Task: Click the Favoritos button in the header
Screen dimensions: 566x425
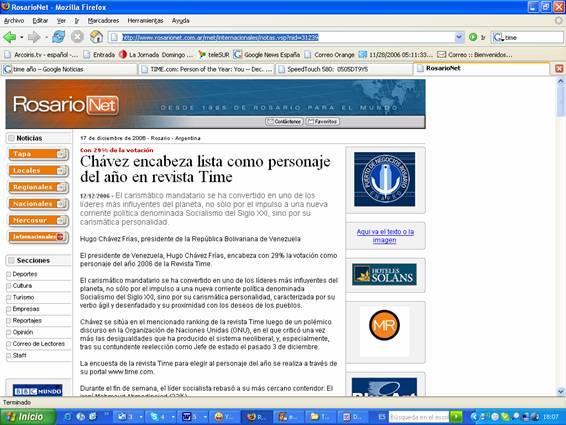Action: tap(323, 122)
